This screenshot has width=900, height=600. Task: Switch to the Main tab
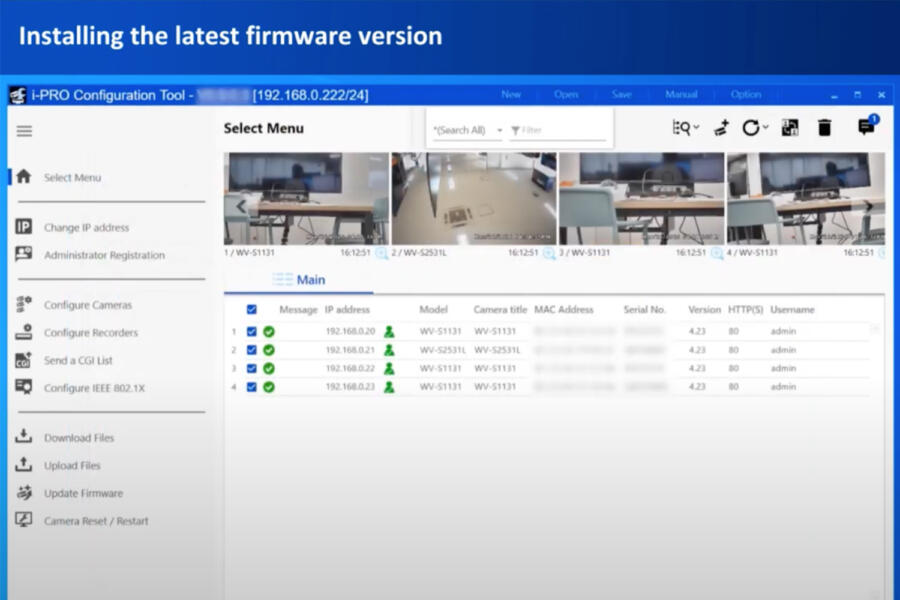pyautogui.click(x=298, y=280)
